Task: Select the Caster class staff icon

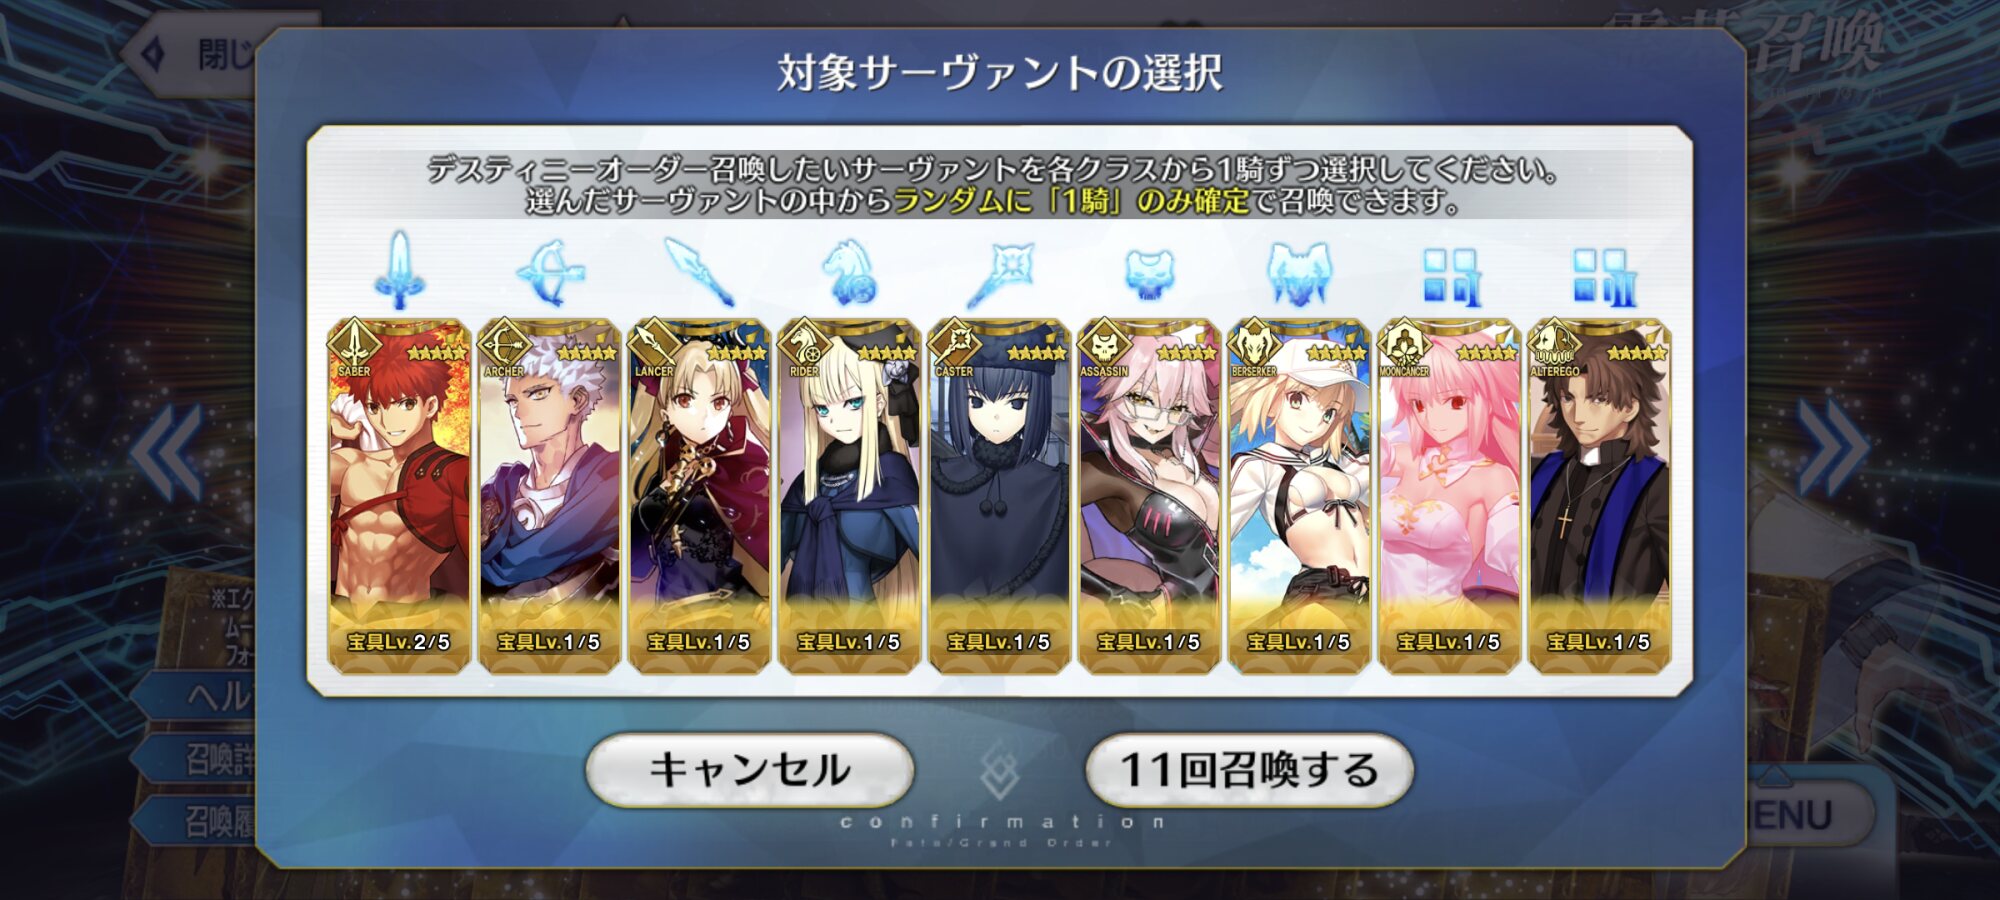Action: (x=999, y=272)
